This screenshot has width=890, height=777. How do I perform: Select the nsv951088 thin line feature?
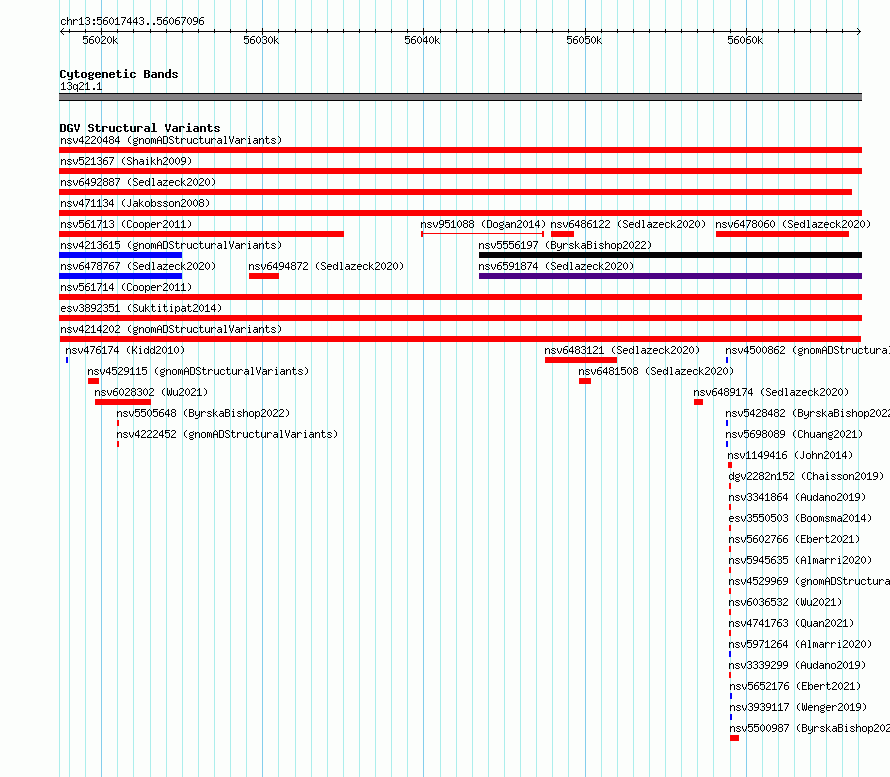[482, 234]
